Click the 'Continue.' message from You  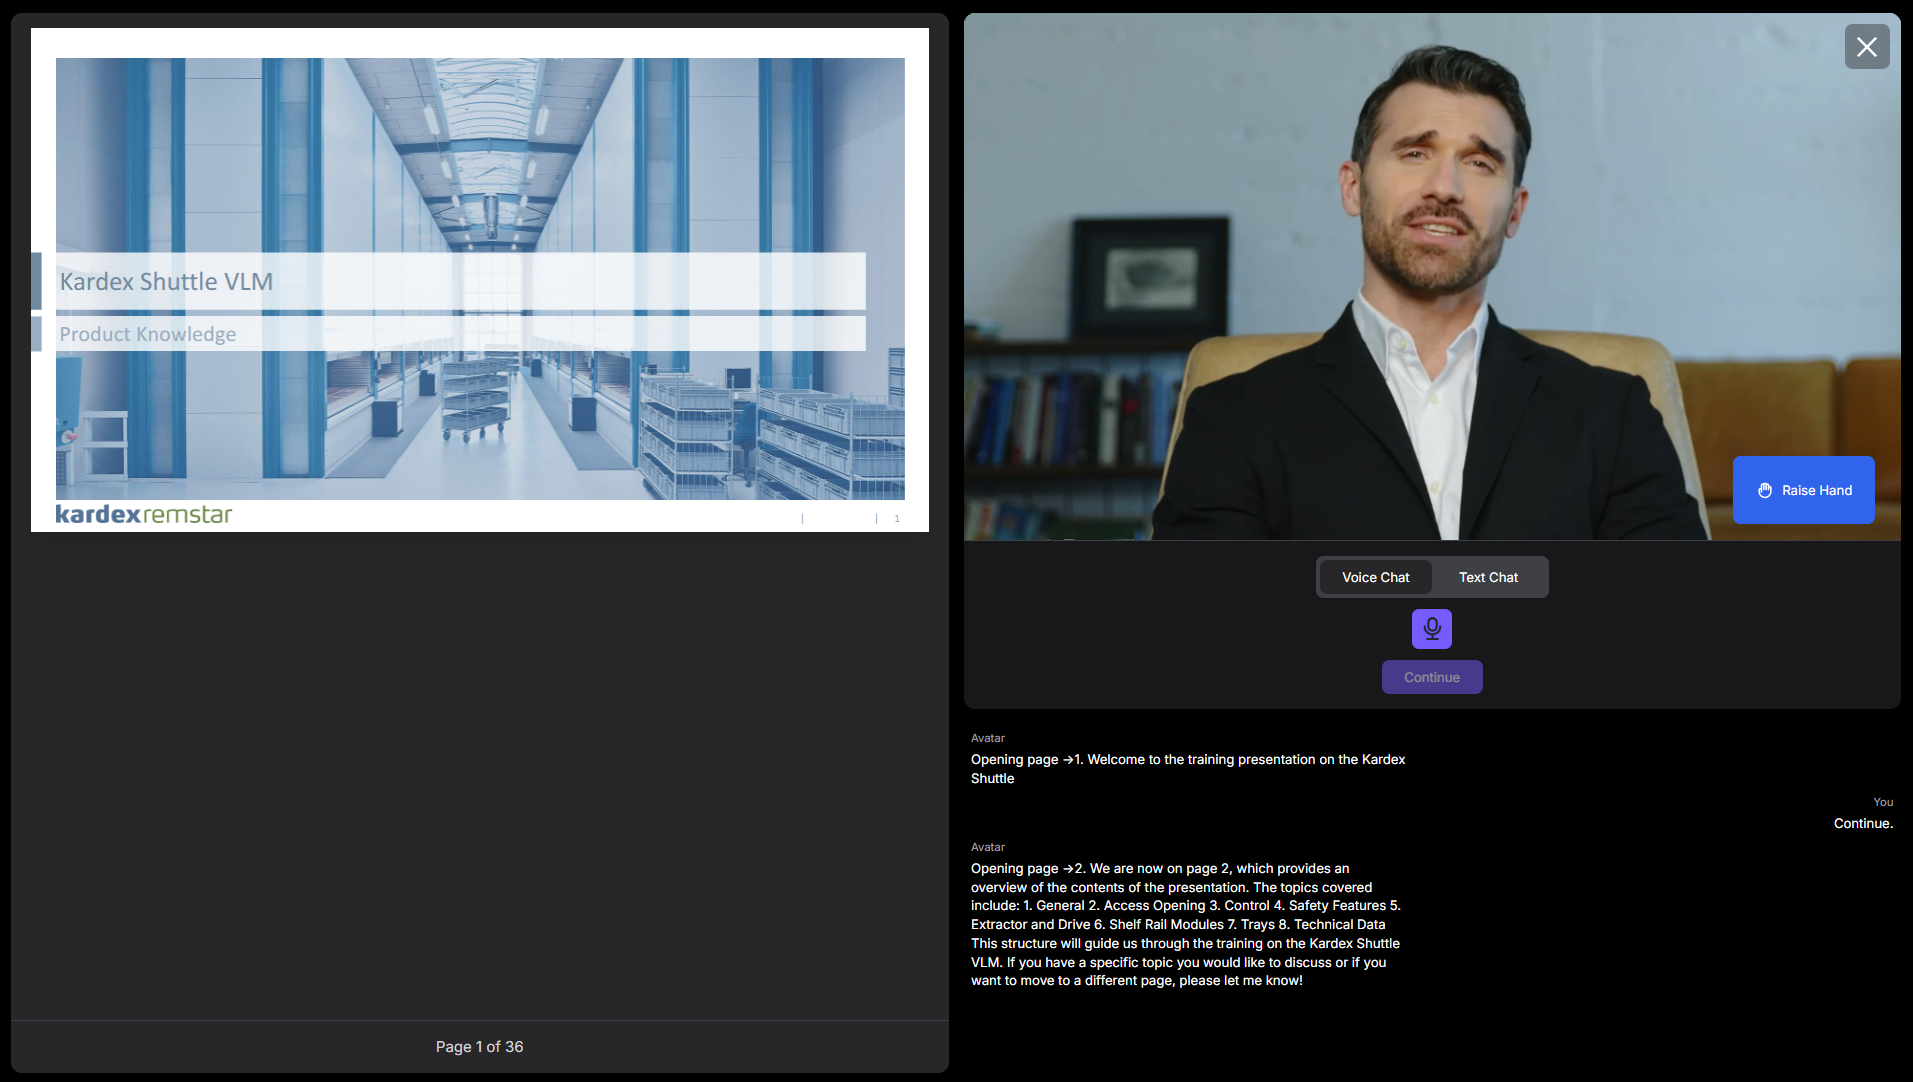1862,823
